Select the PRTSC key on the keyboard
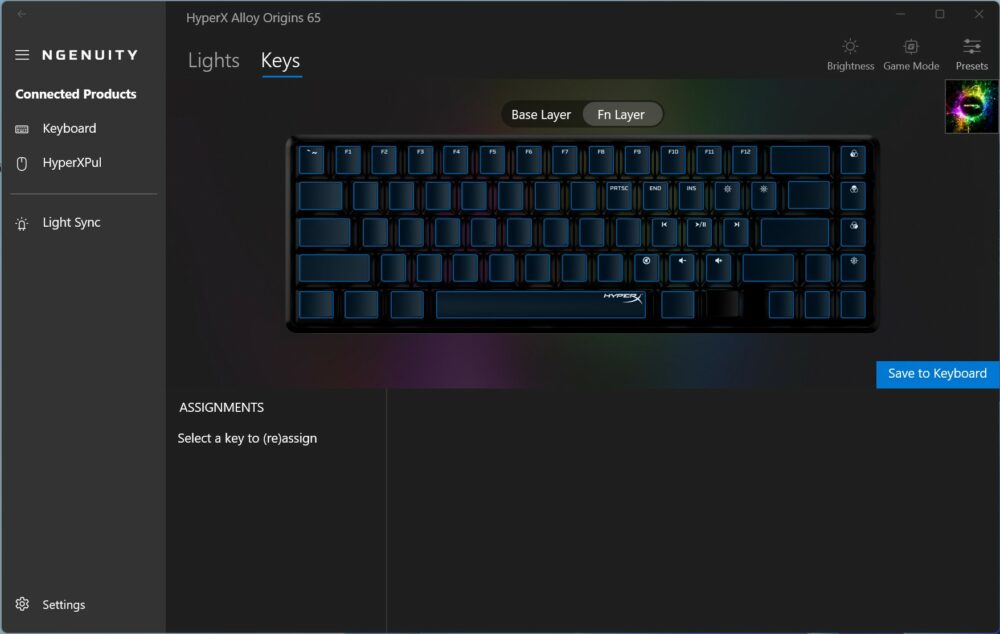 click(619, 196)
